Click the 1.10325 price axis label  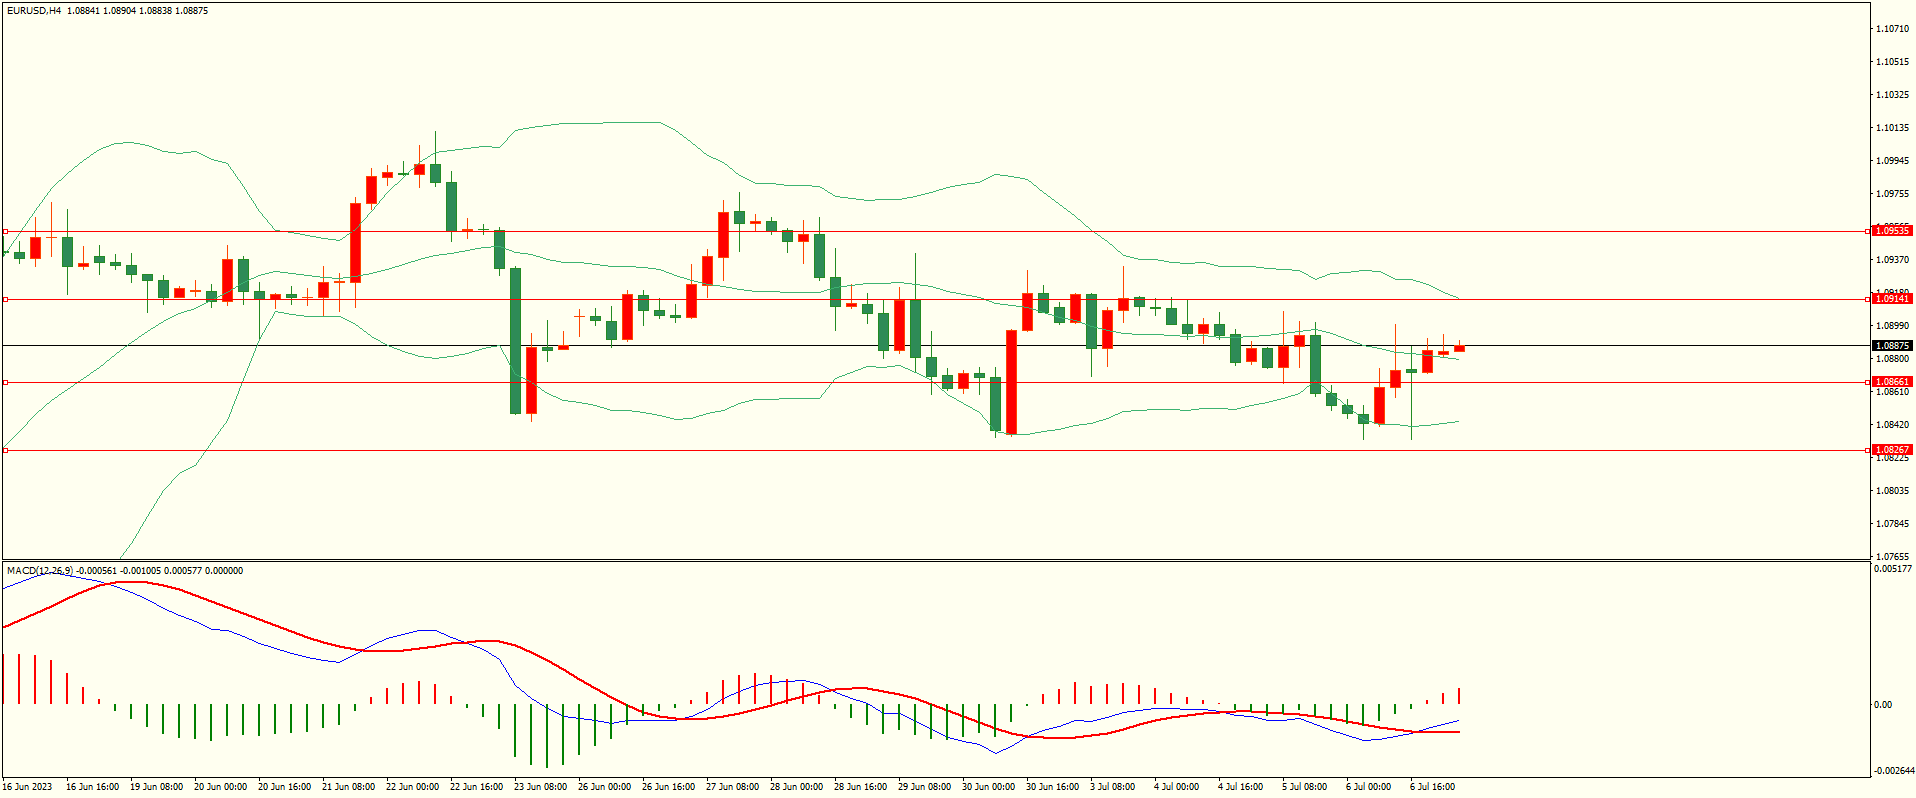[1892, 95]
